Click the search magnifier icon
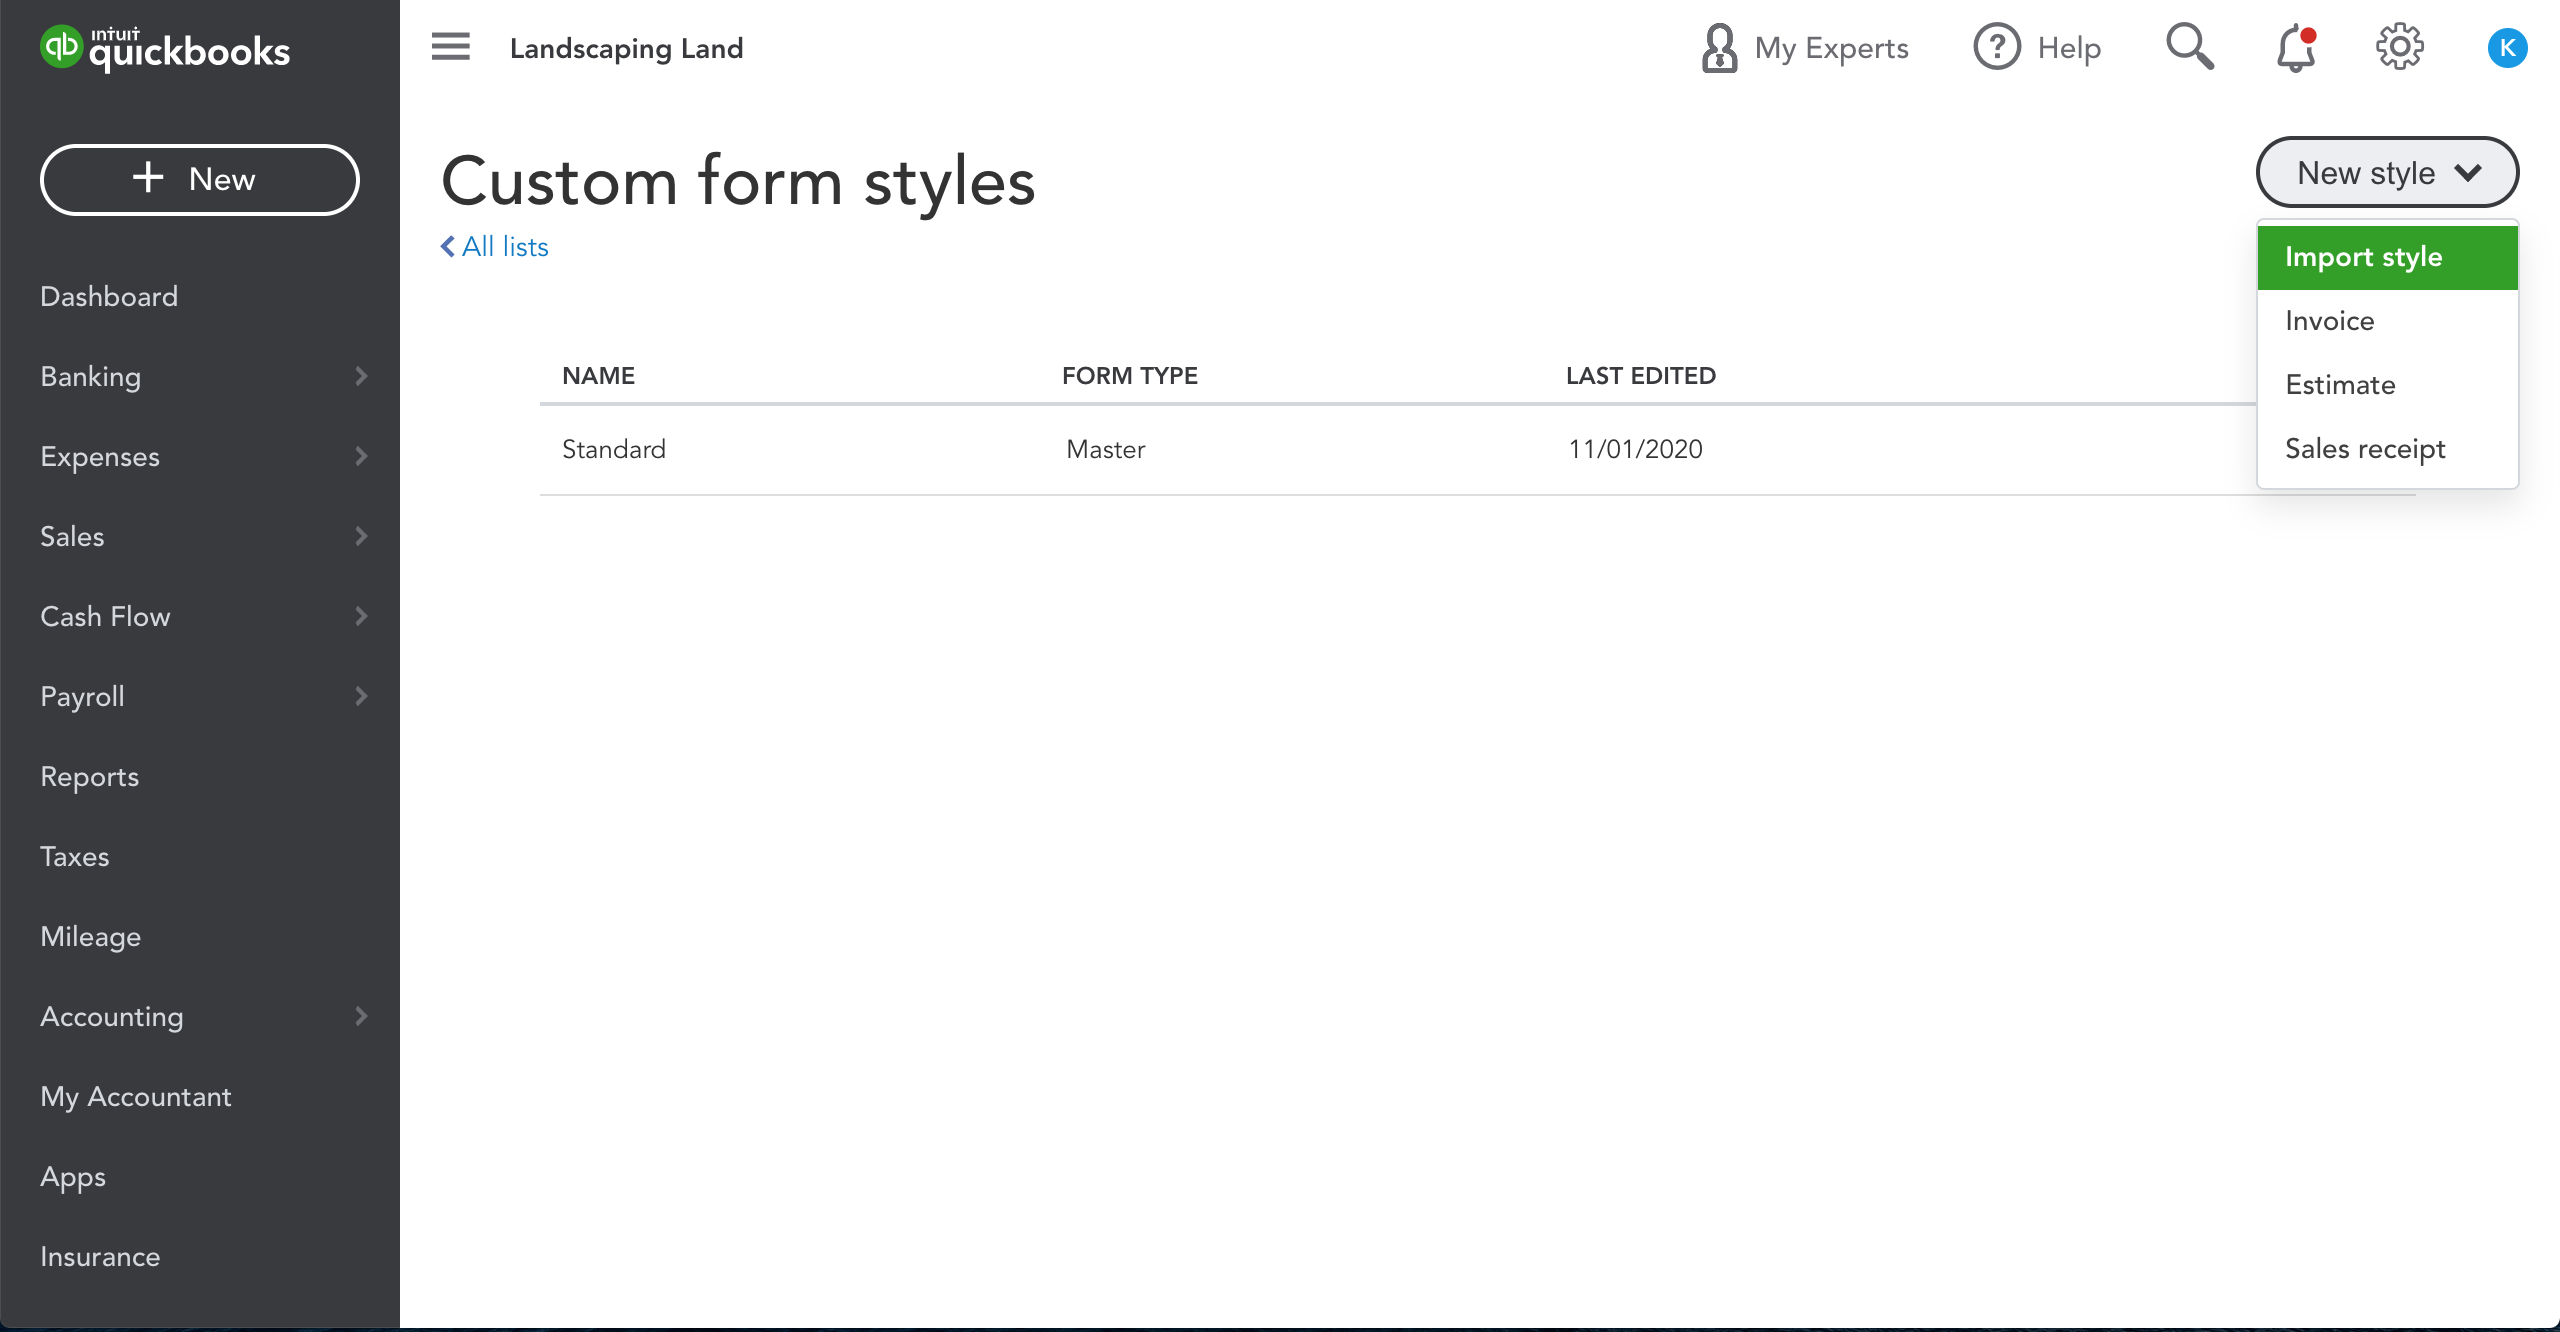The height and width of the screenshot is (1332, 2560). tap(2190, 47)
